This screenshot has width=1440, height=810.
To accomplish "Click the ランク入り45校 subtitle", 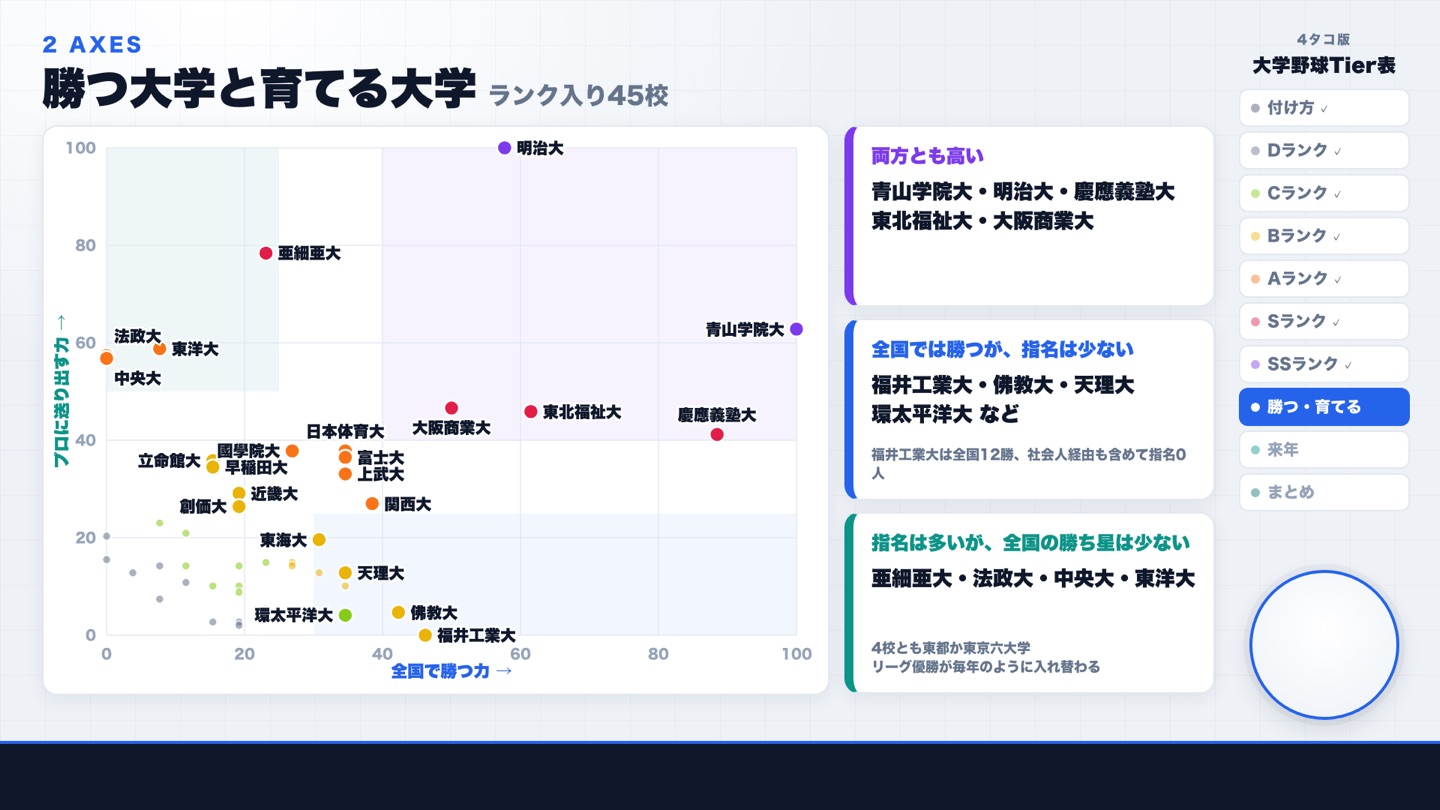I will tap(578, 96).
